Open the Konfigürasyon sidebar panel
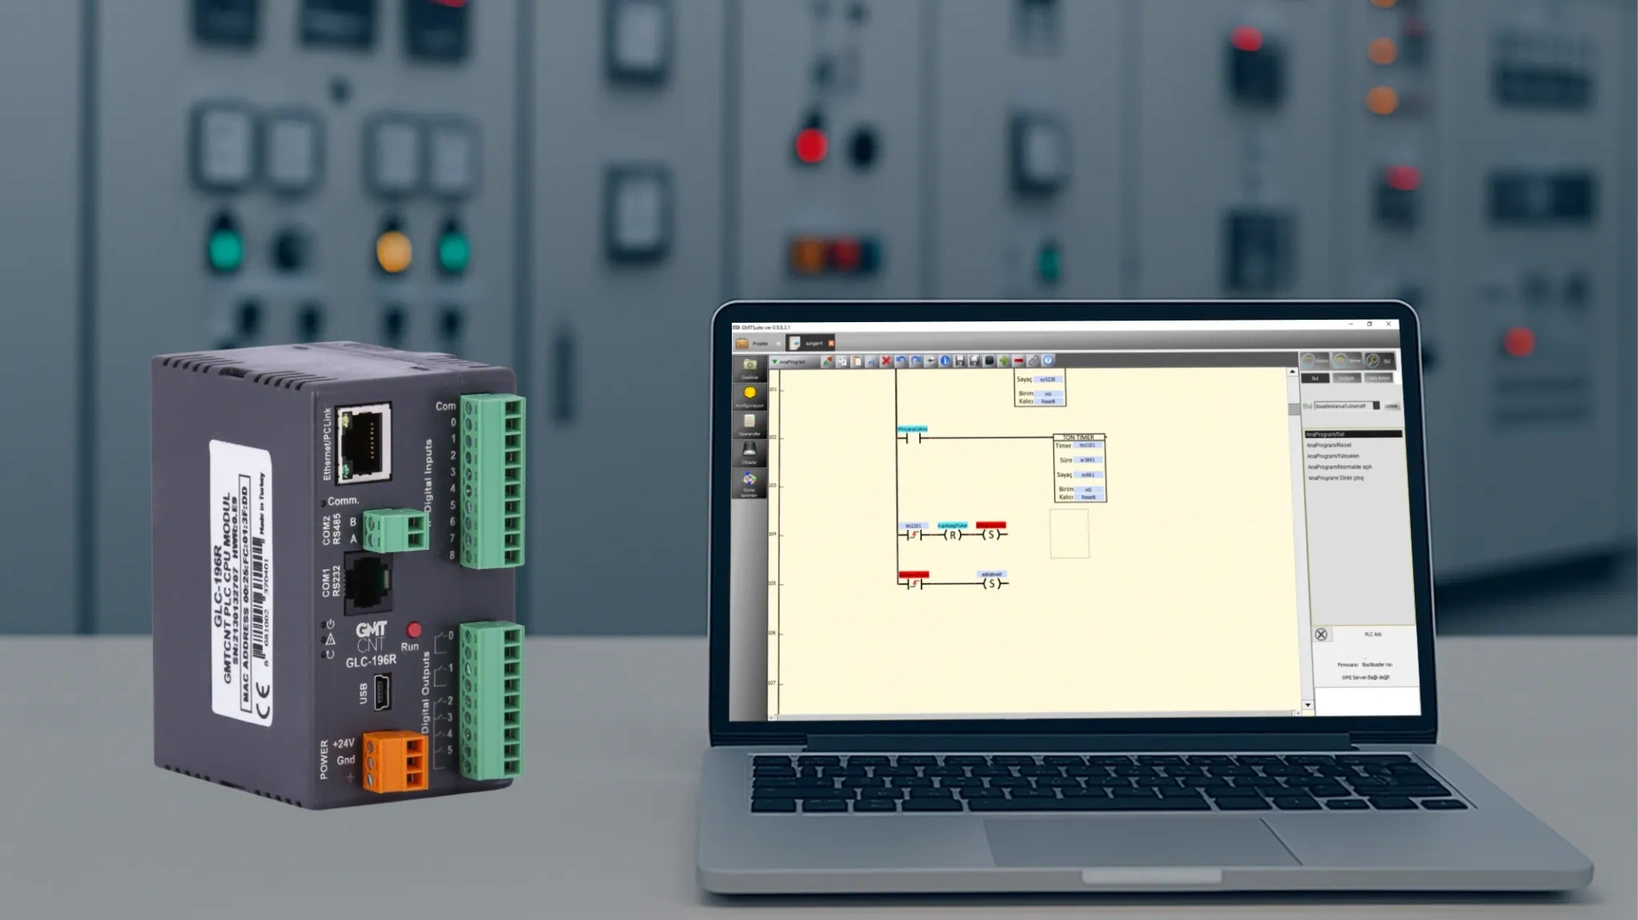Image resolution: width=1638 pixels, height=920 pixels. (x=749, y=396)
